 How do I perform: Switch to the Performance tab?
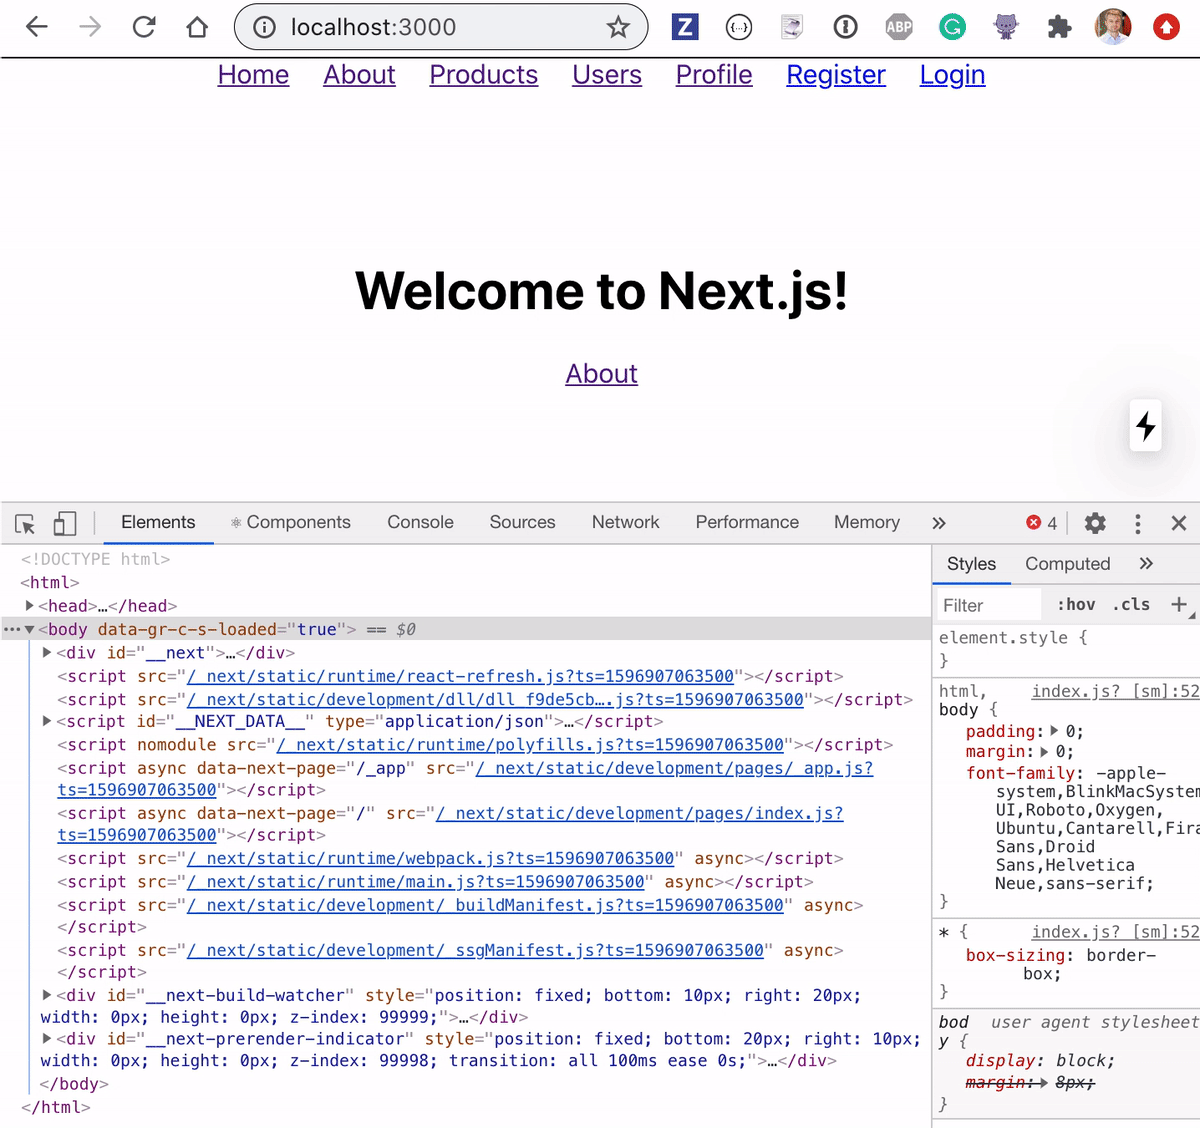[747, 522]
